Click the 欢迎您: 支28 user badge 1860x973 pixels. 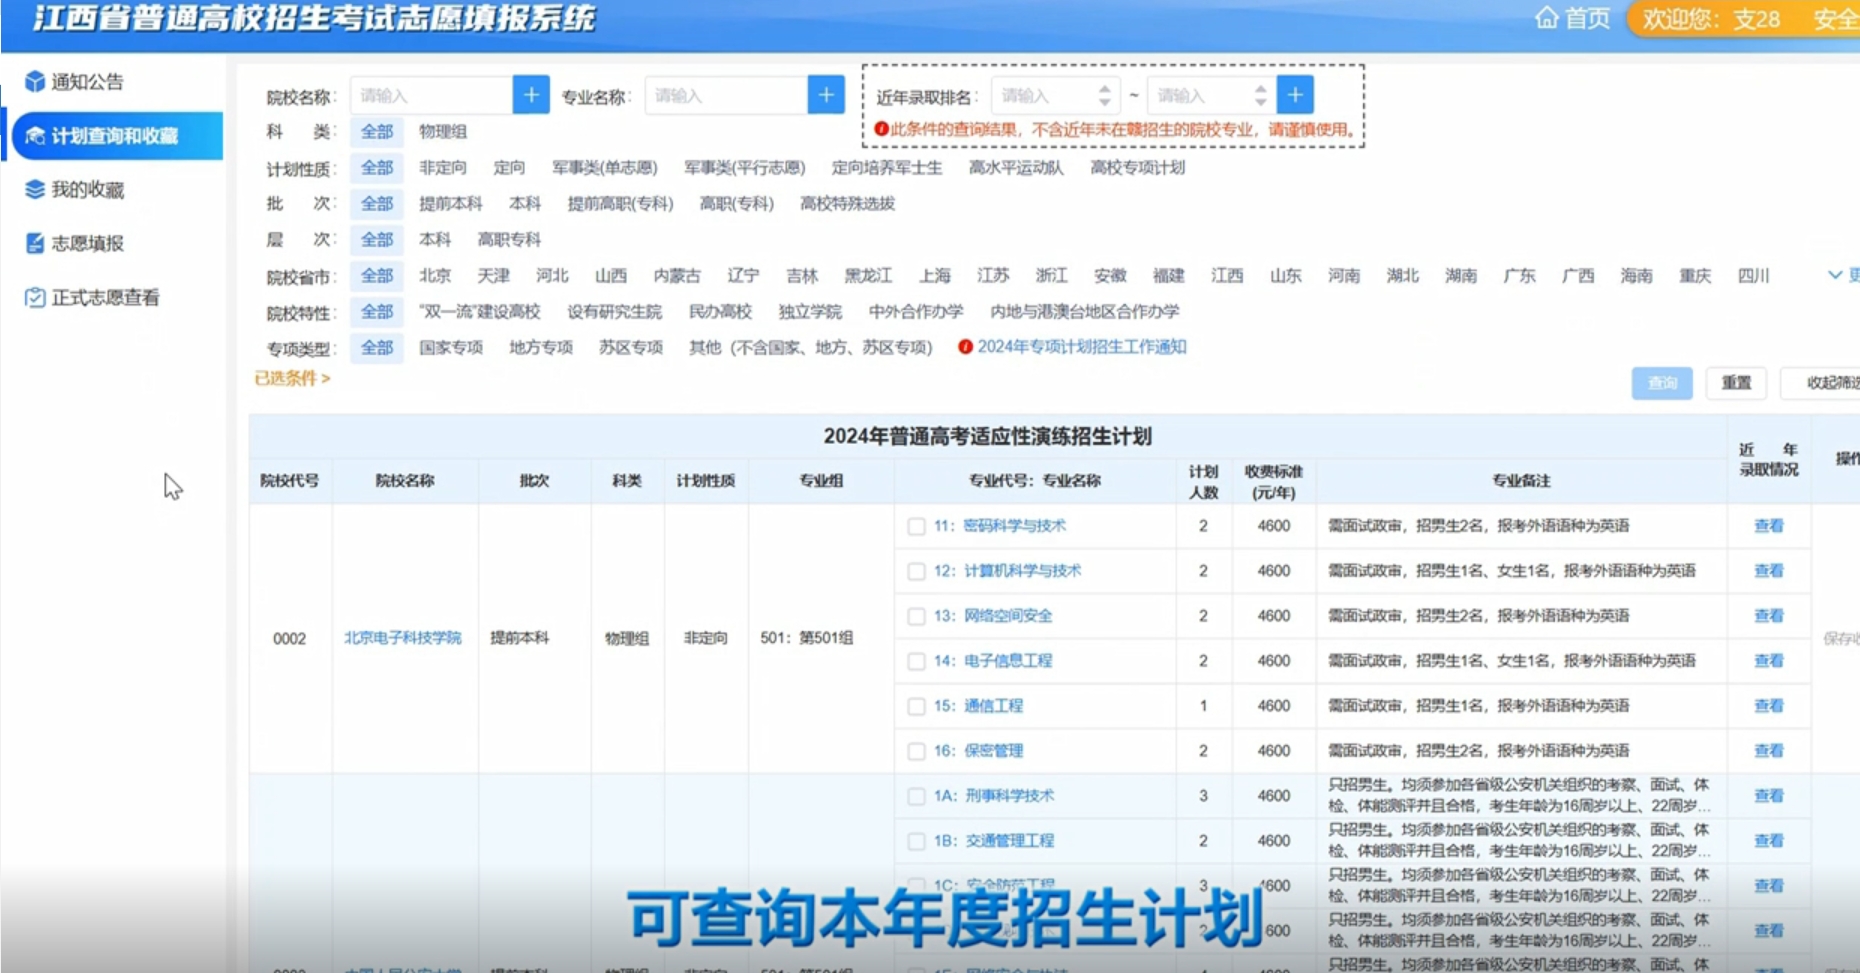coord(1711,19)
